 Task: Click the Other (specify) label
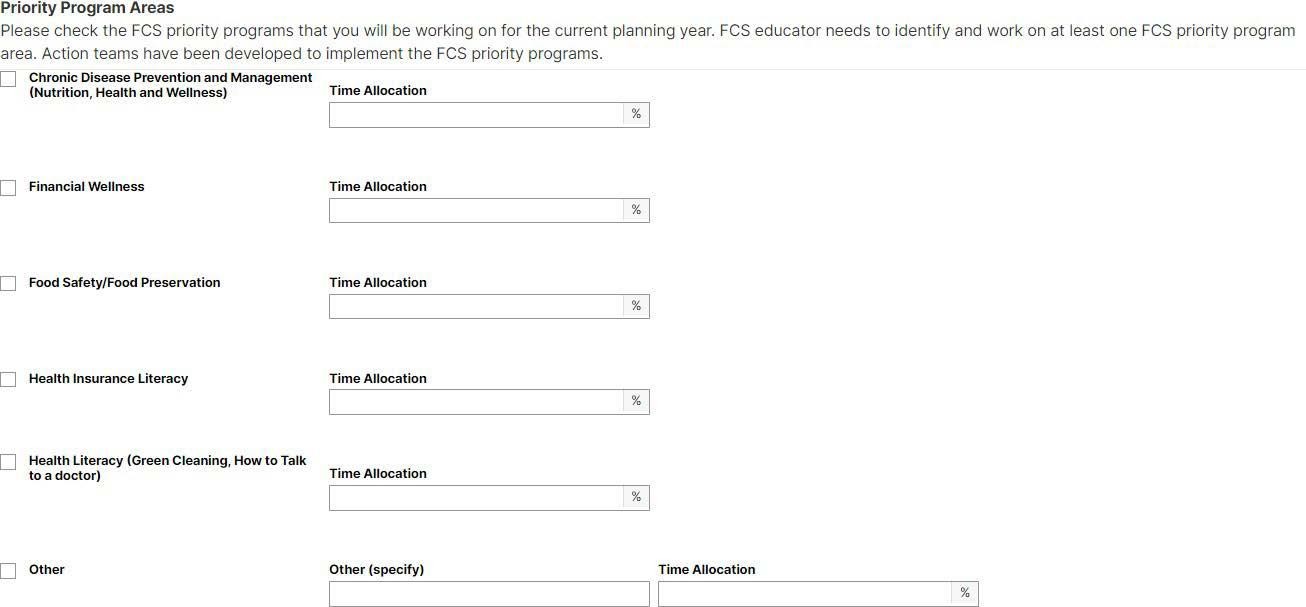coord(376,569)
